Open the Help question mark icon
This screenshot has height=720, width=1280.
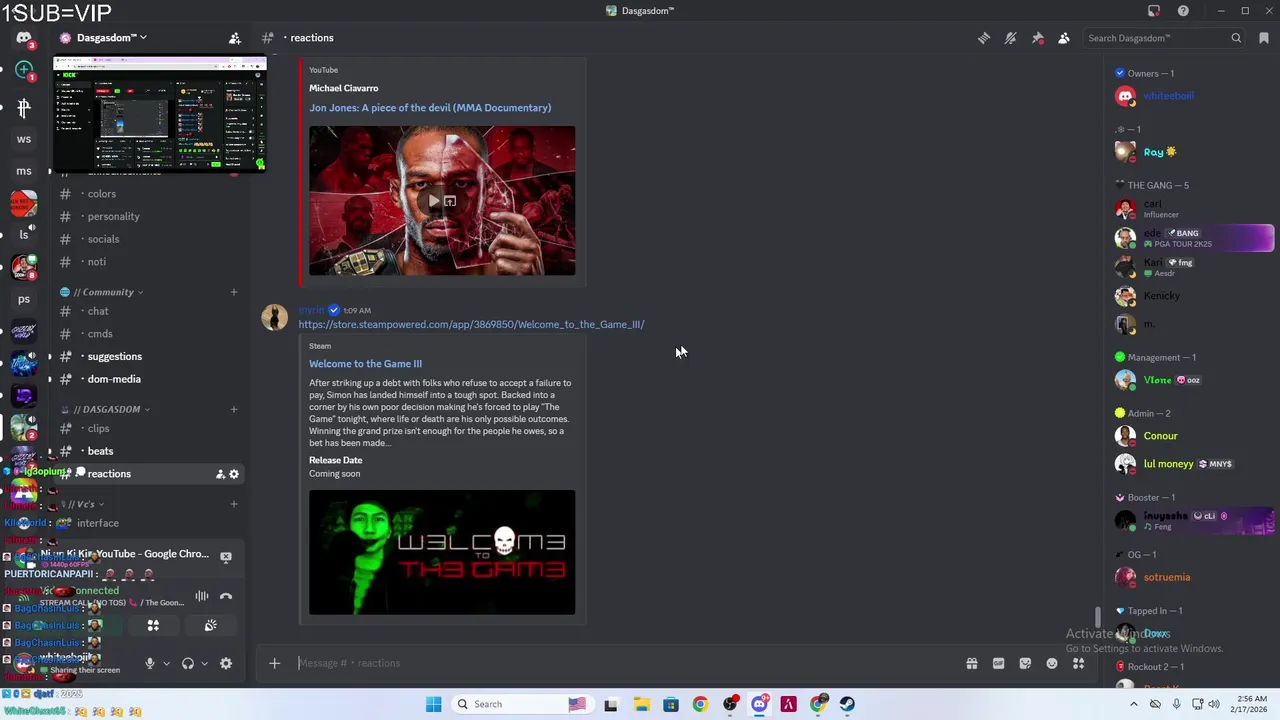[x=1183, y=11]
